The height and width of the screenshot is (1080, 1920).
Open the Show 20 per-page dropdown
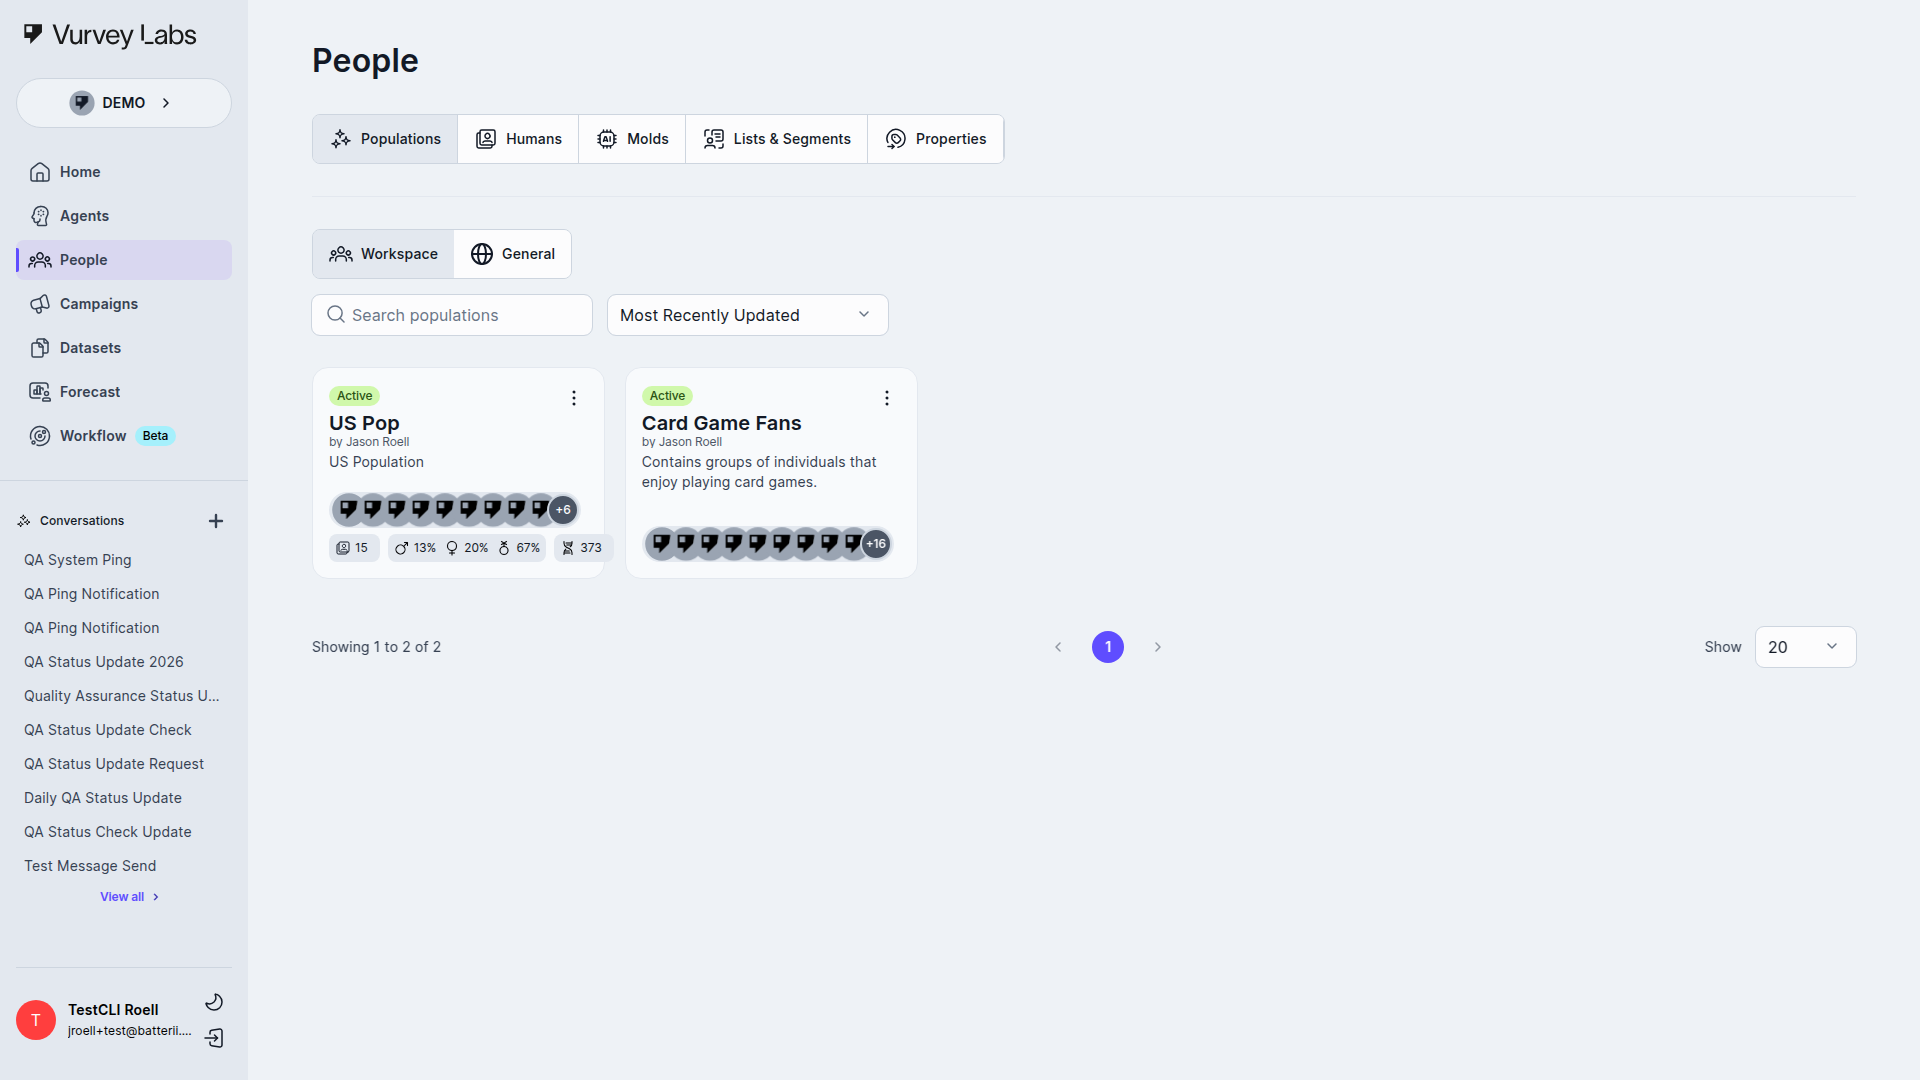pyautogui.click(x=1804, y=647)
